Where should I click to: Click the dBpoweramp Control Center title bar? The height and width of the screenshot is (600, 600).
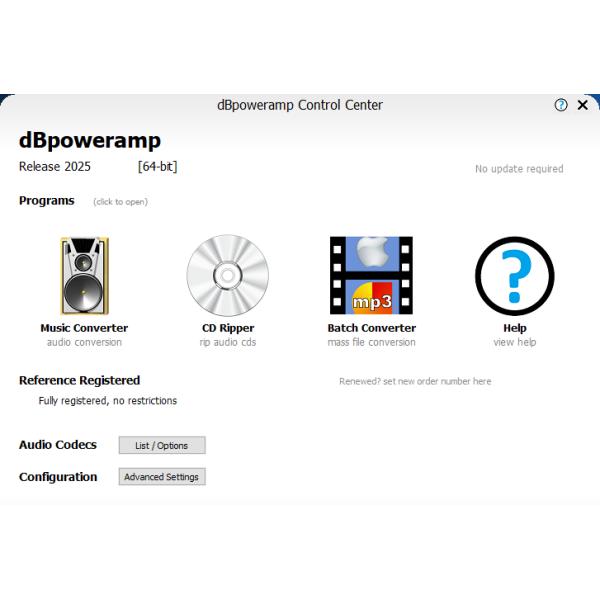point(300,105)
